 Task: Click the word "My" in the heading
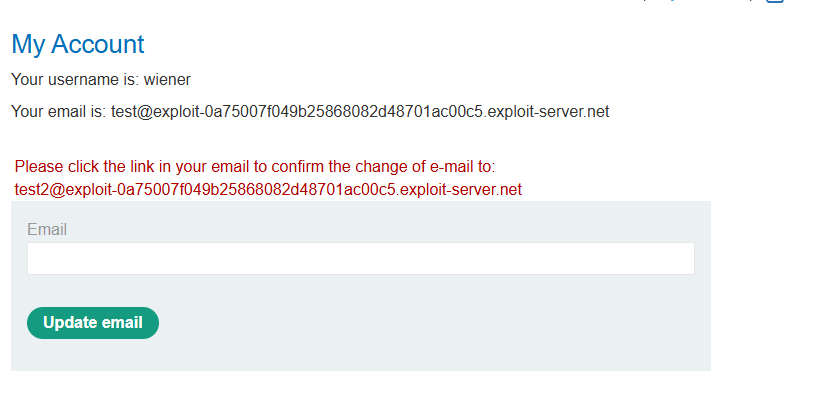pos(28,44)
